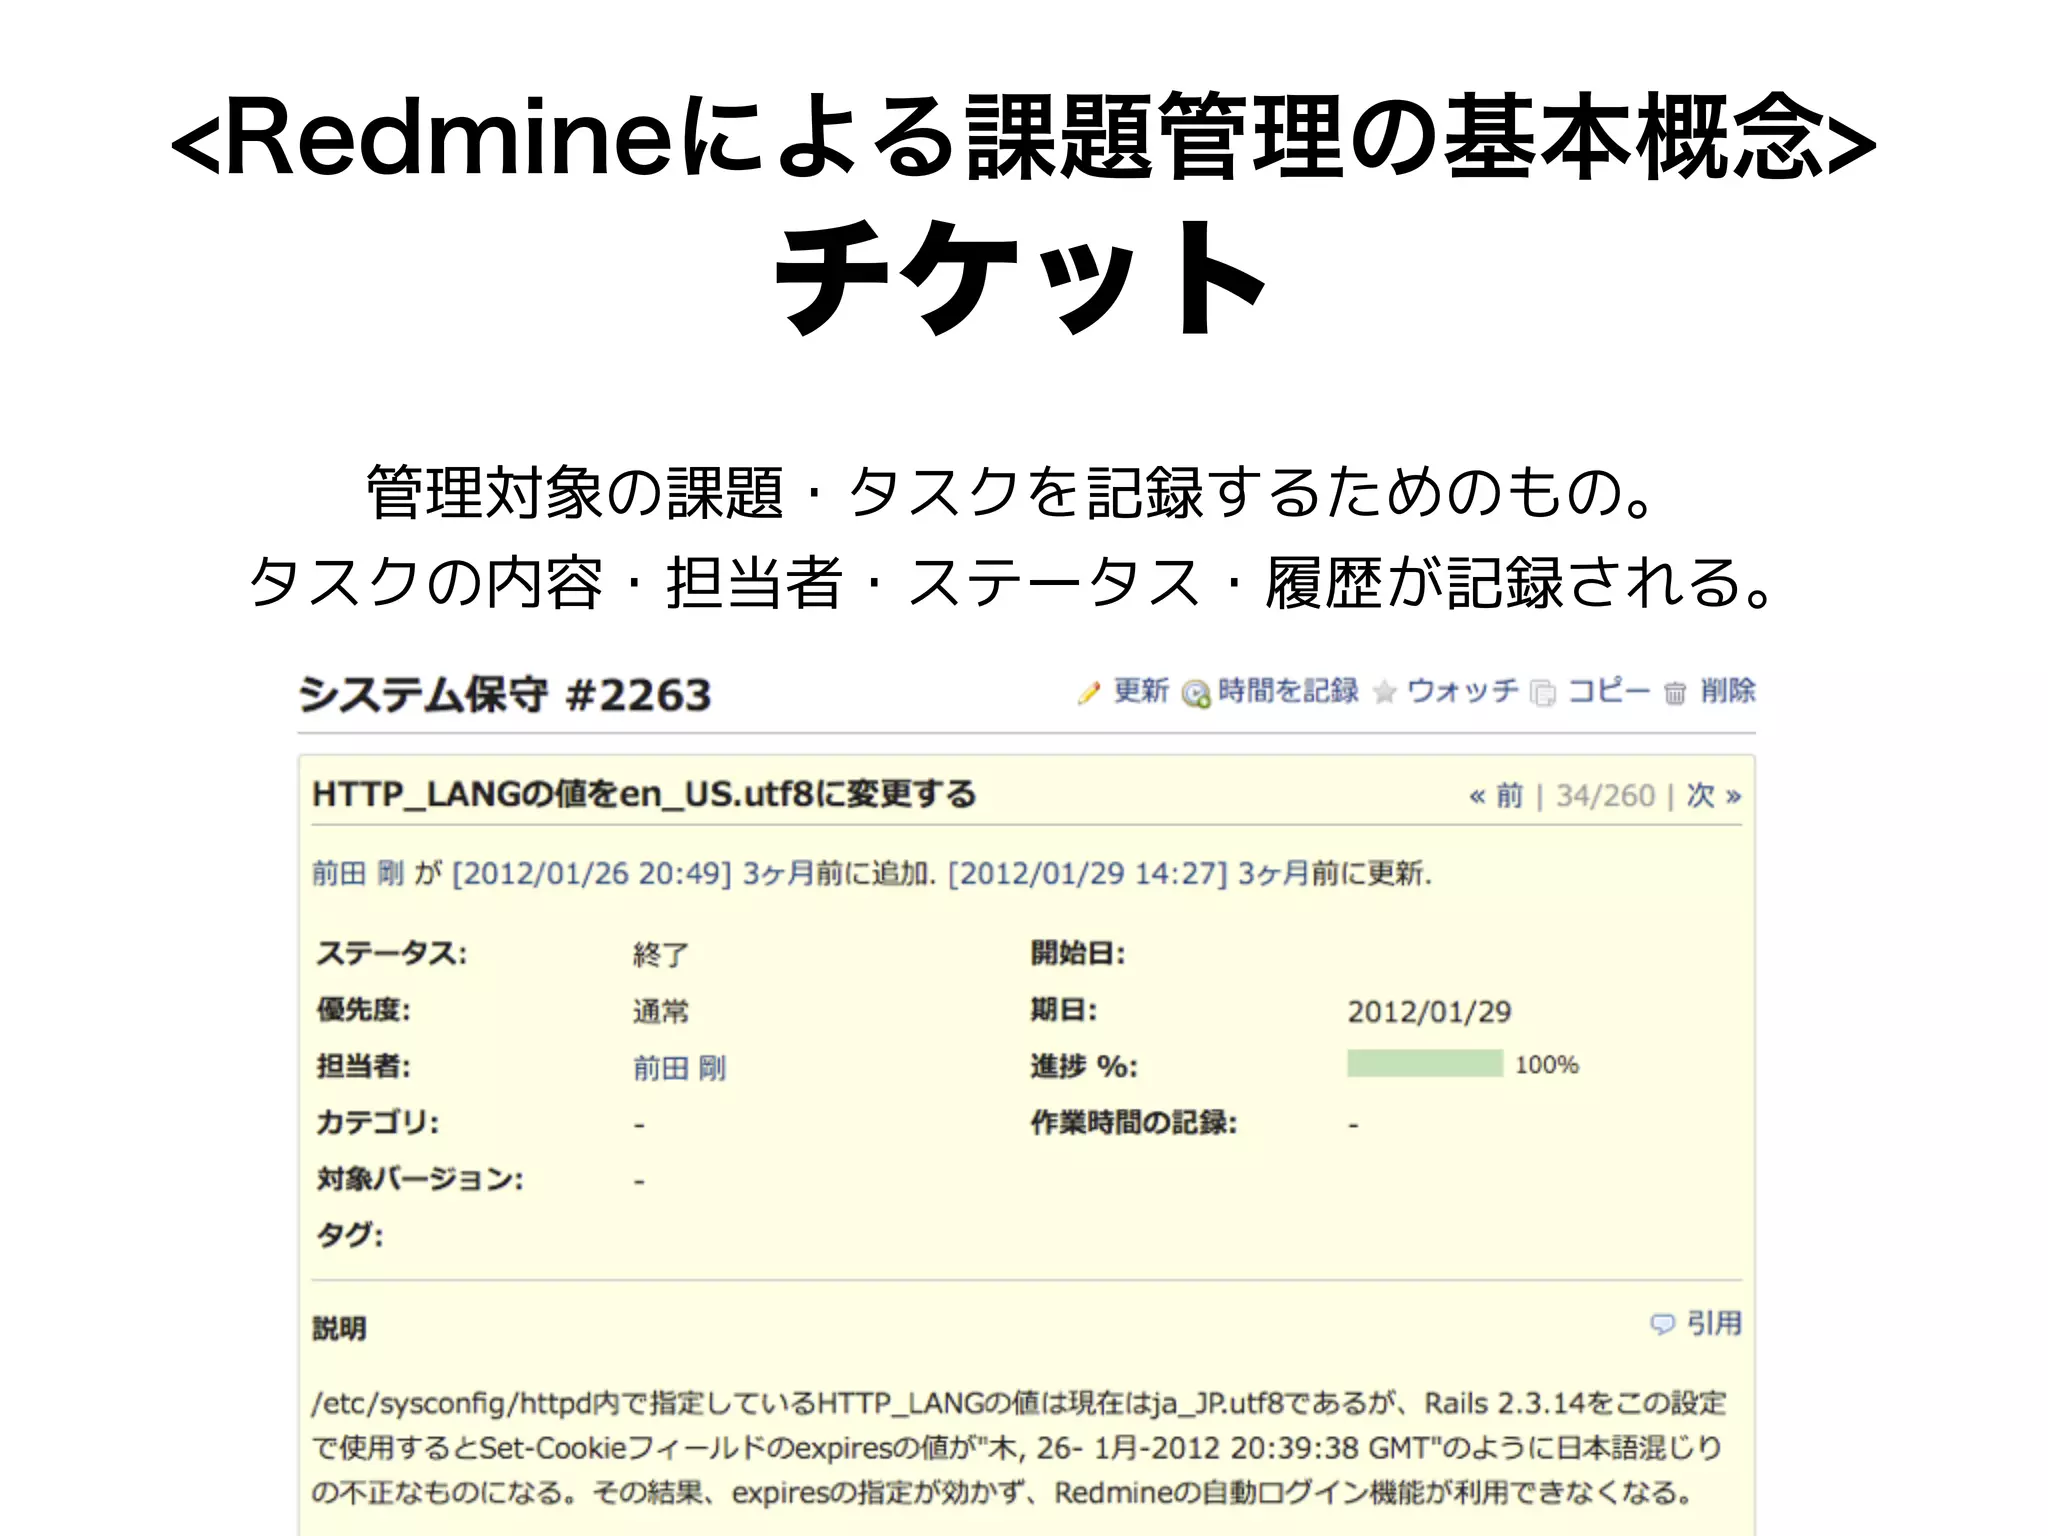Open the 時間を記録 link
The width and height of the screenshot is (2048, 1536).
(1288, 690)
